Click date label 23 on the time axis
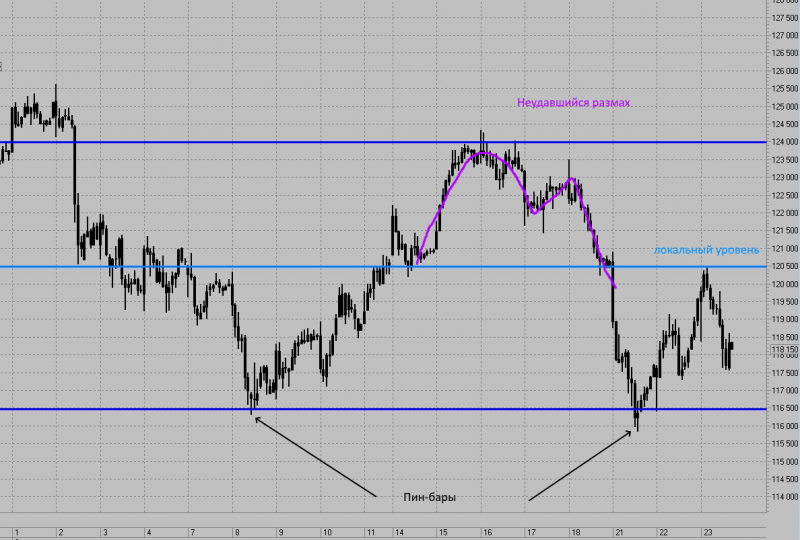The image size is (800, 540). pyautogui.click(x=708, y=532)
